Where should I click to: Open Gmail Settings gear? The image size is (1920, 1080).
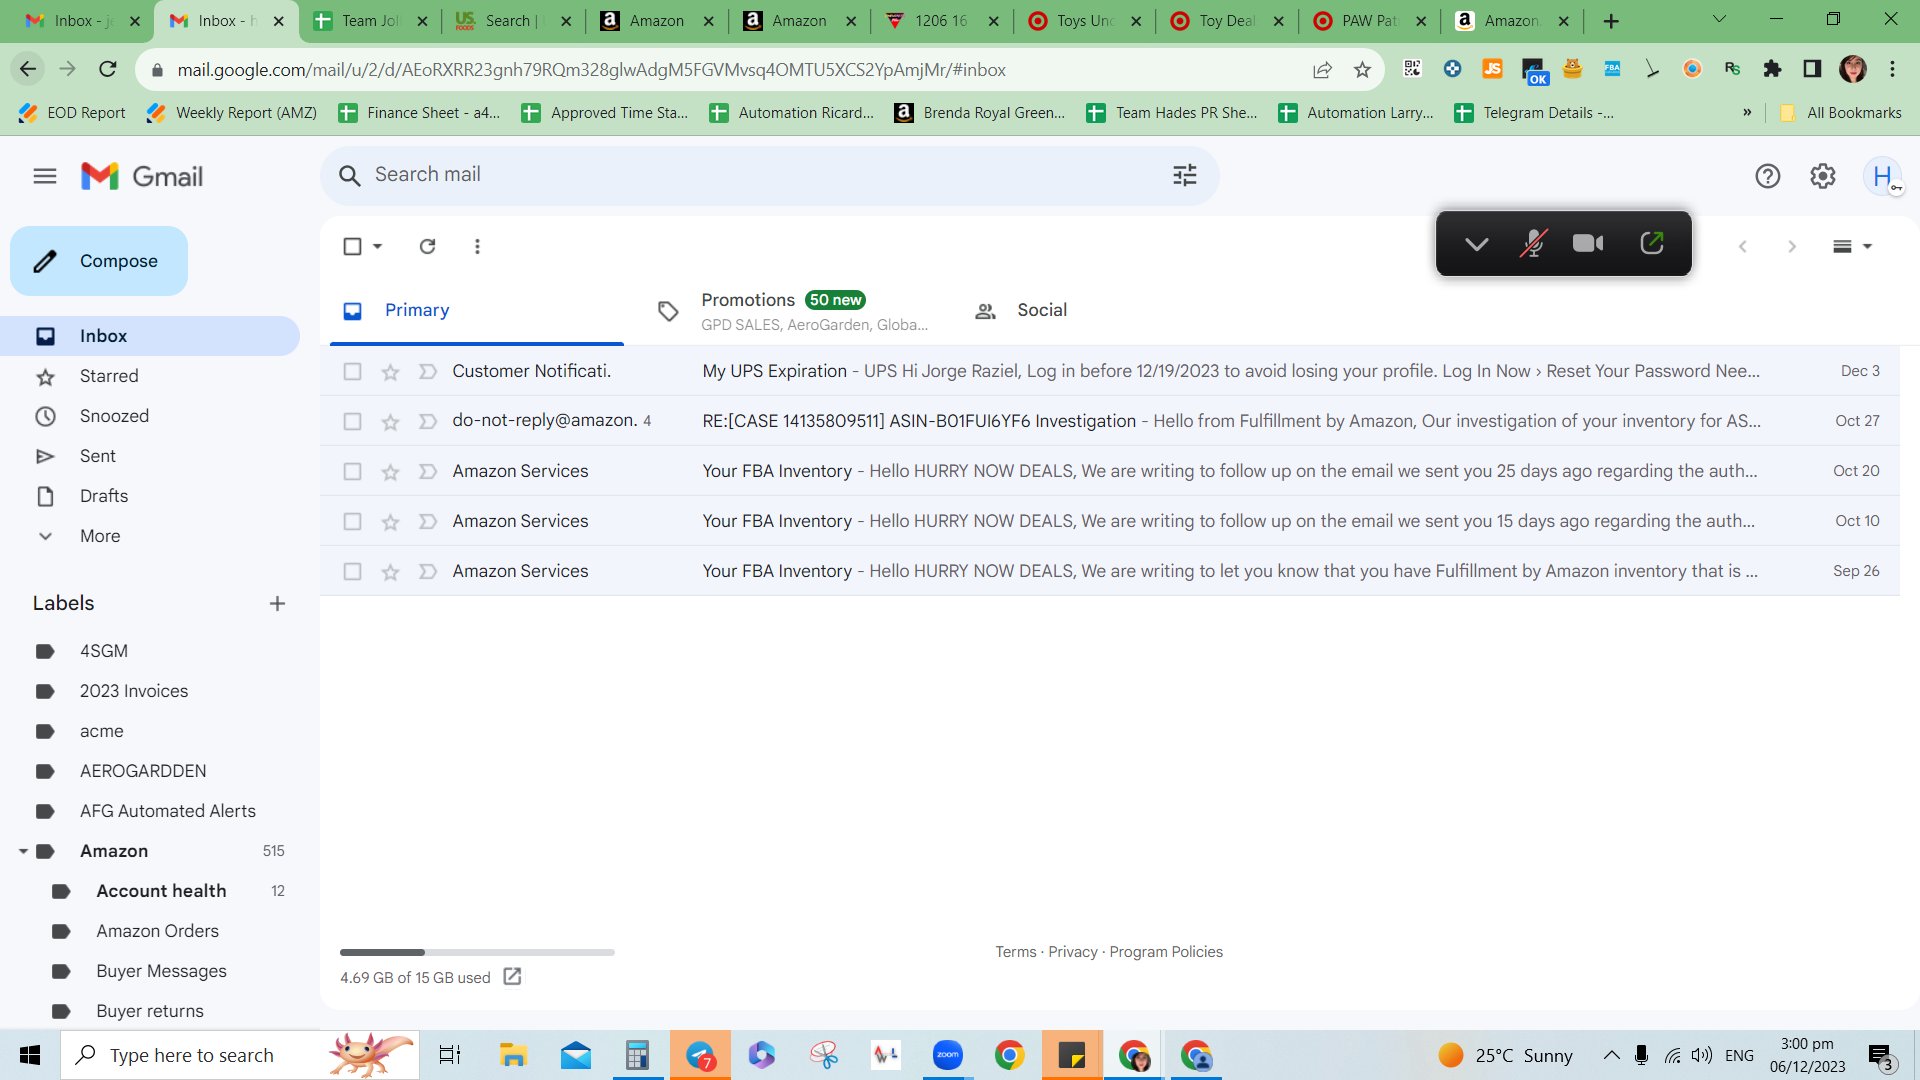1822,176
